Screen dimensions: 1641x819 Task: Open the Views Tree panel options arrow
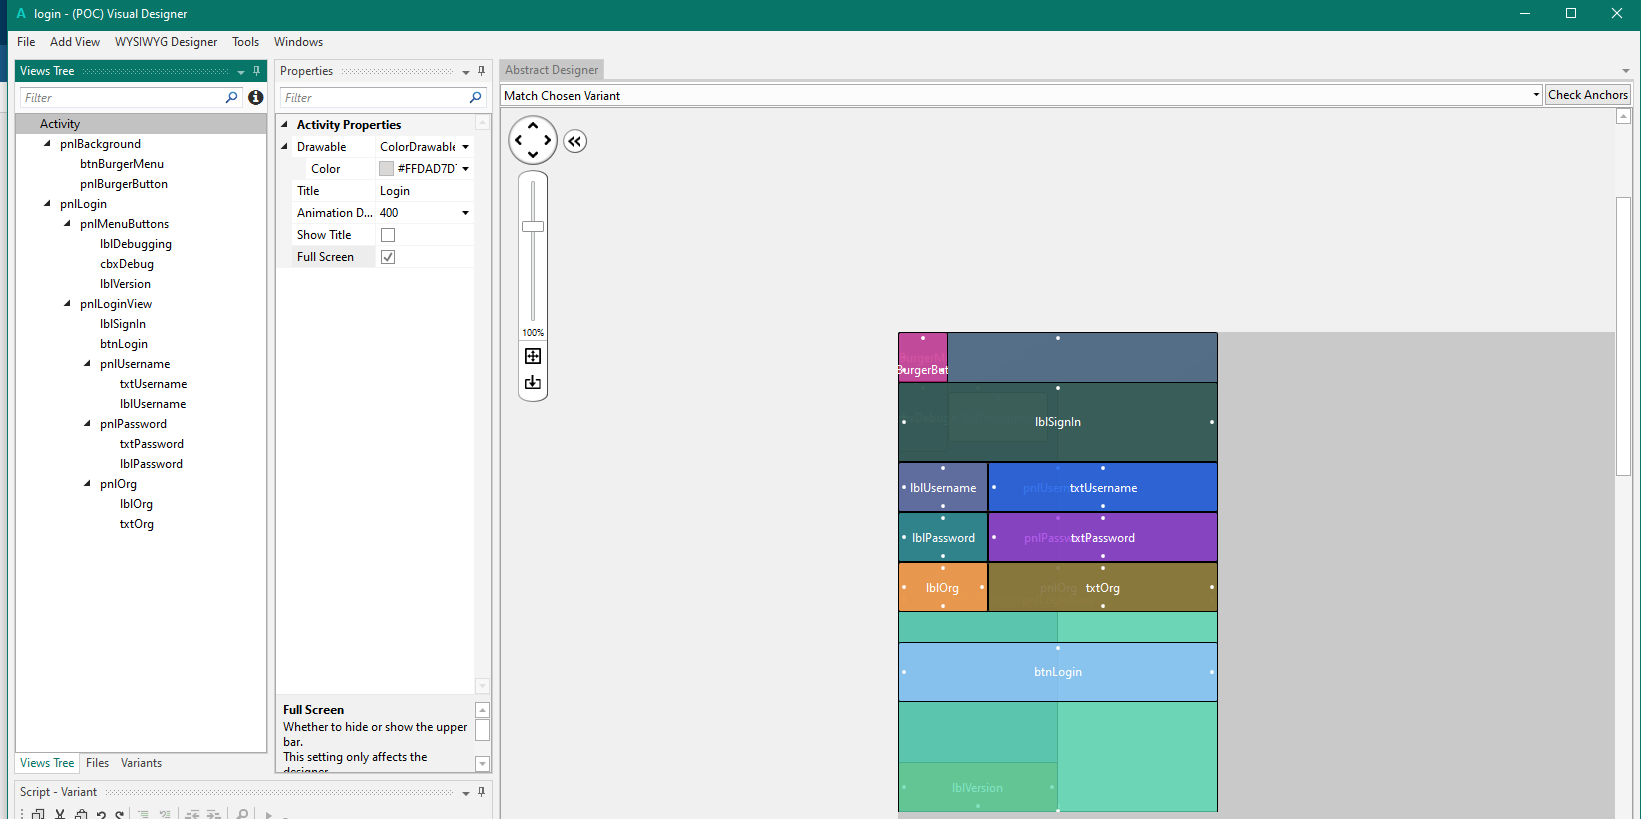(241, 72)
